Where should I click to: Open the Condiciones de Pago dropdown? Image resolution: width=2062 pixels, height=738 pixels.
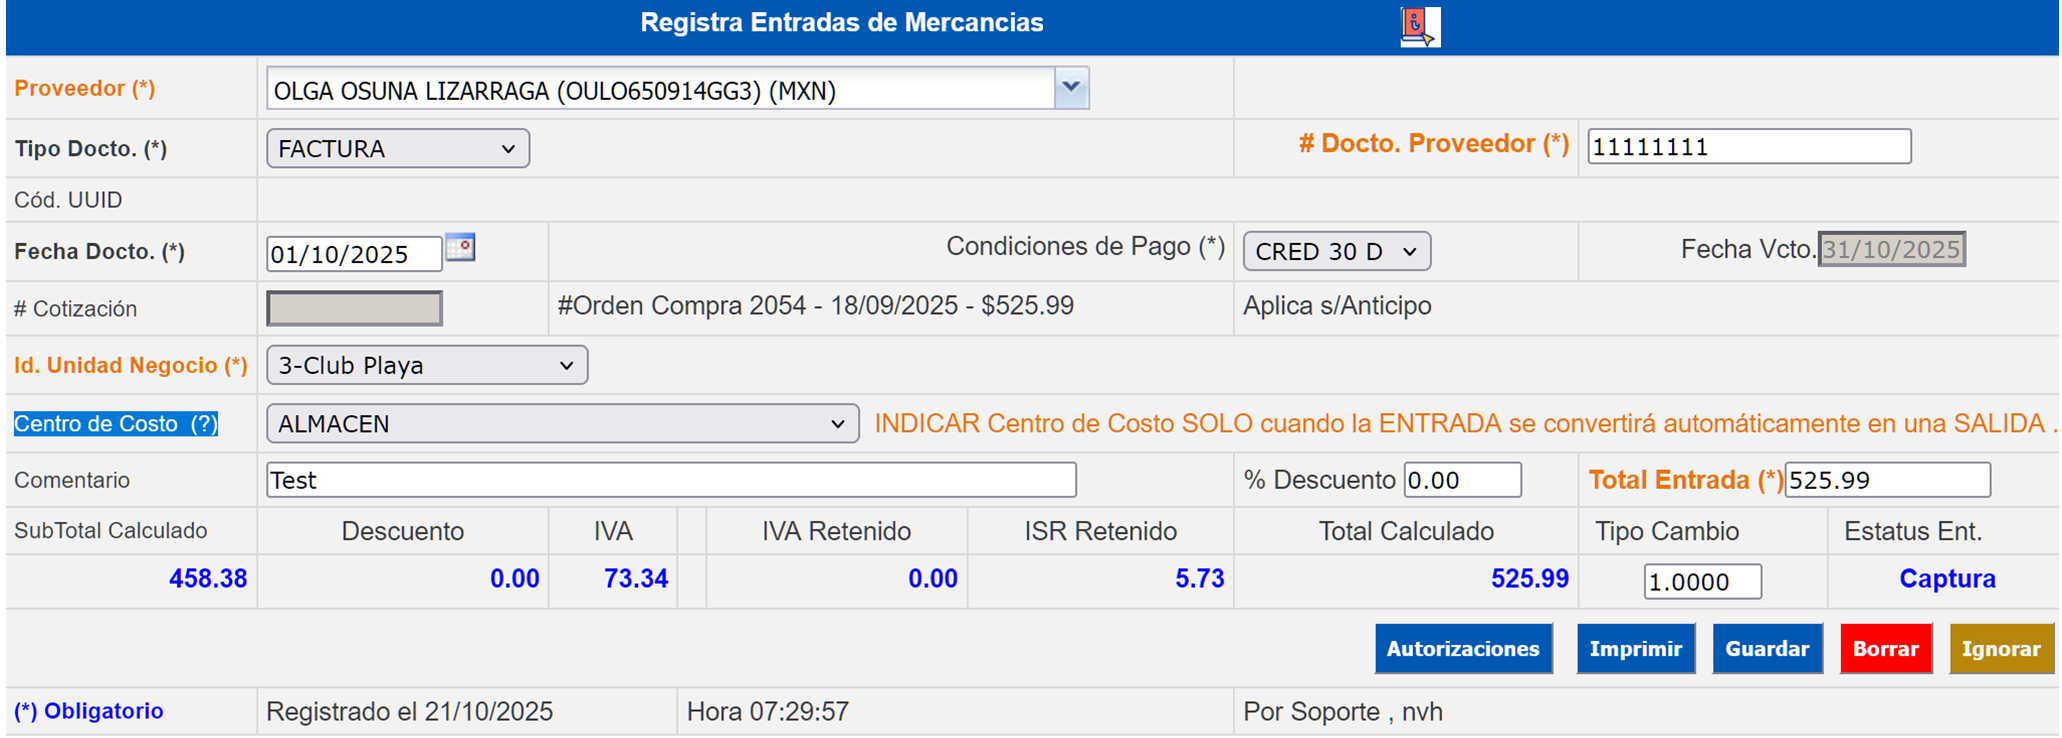(1336, 251)
